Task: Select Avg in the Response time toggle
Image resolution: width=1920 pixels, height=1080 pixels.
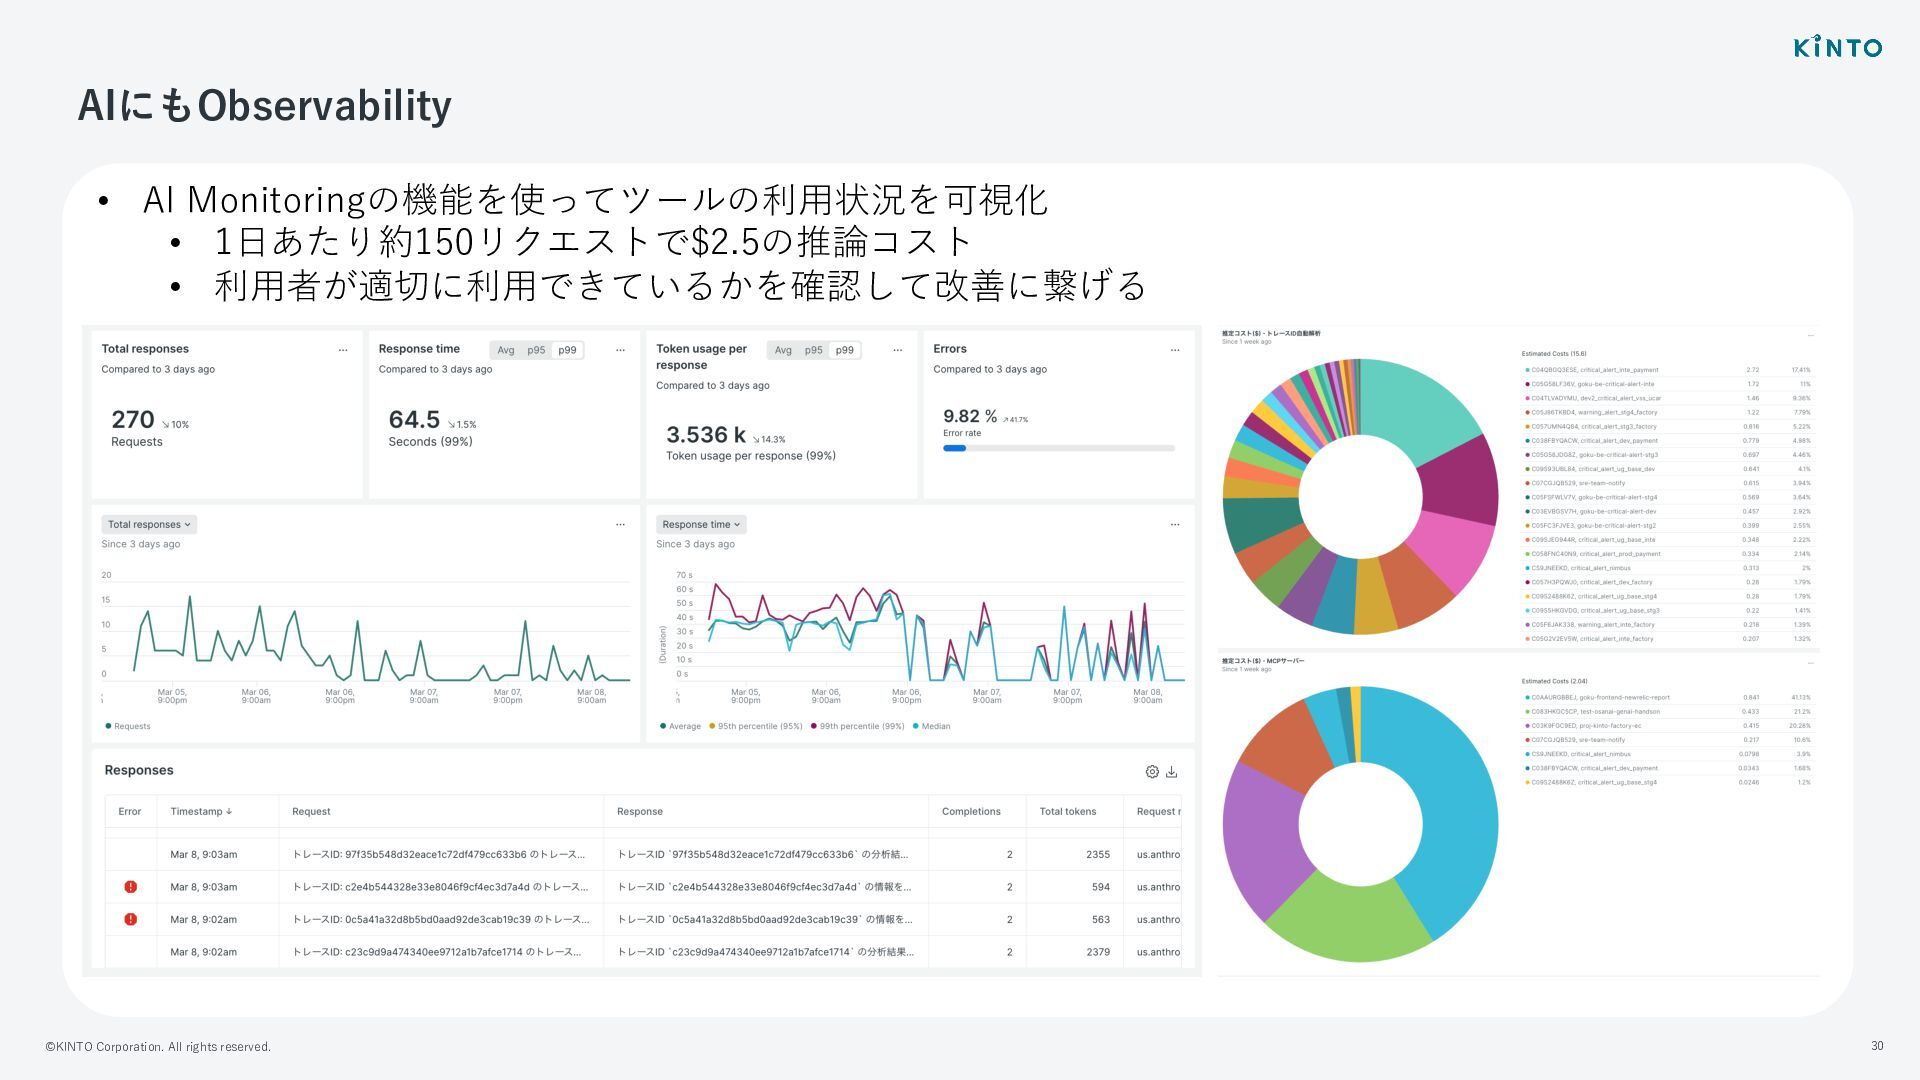Action: point(506,350)
